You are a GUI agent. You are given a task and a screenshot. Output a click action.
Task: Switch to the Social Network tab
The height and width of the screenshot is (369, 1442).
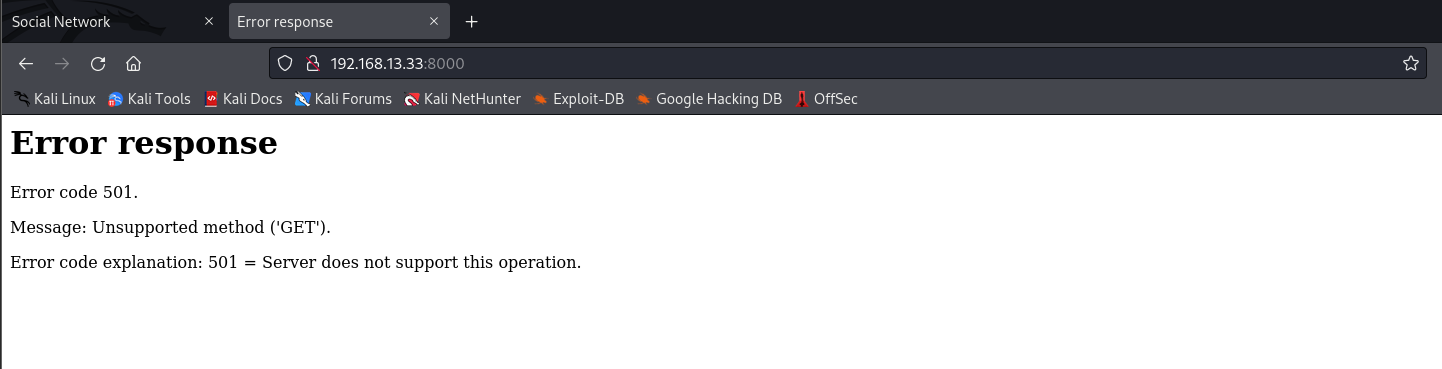click(x=112, y=21)
